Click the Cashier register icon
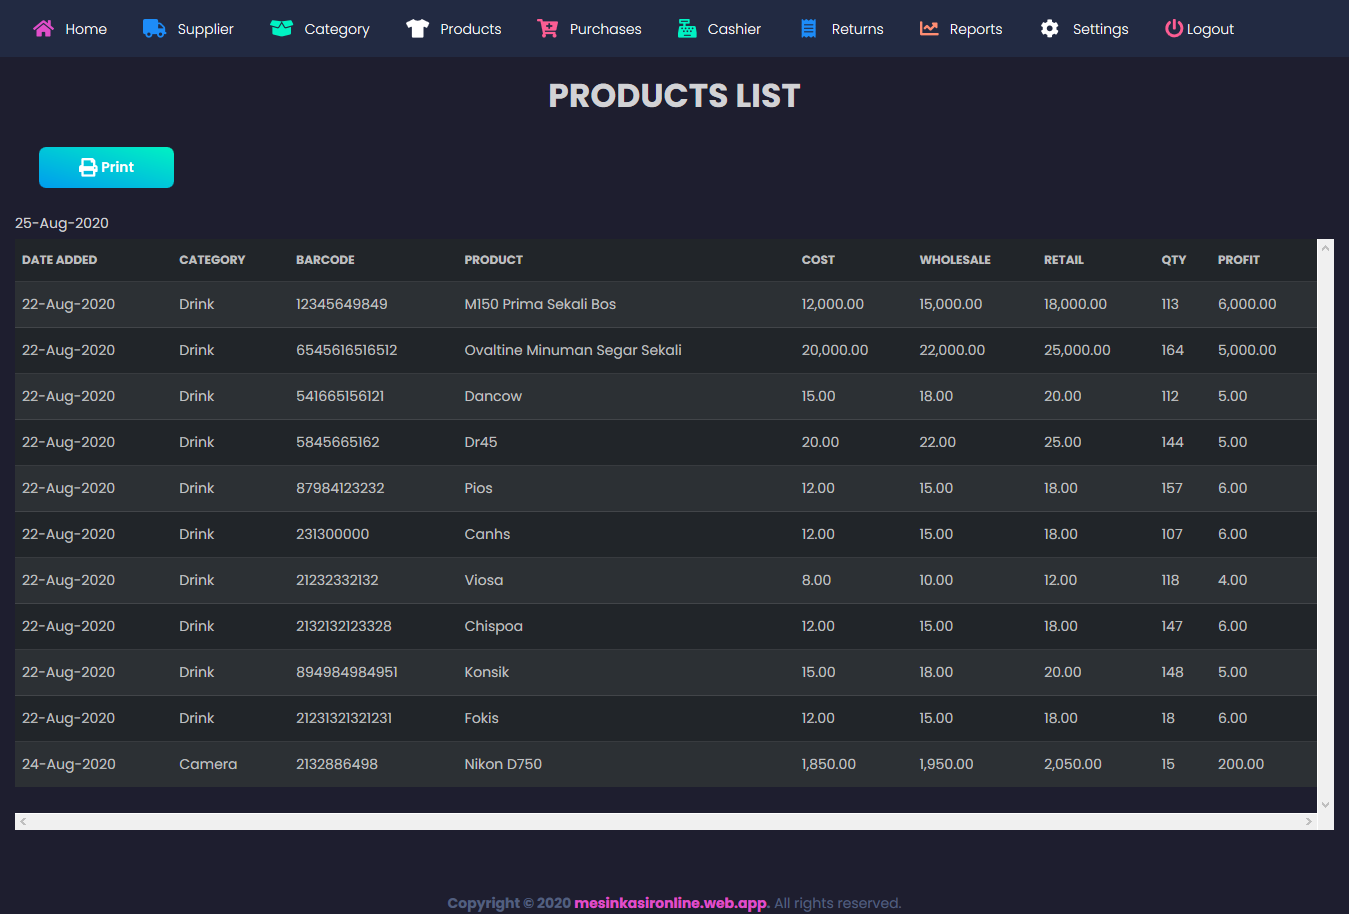 pyautogui.click(x=687, y=28)
